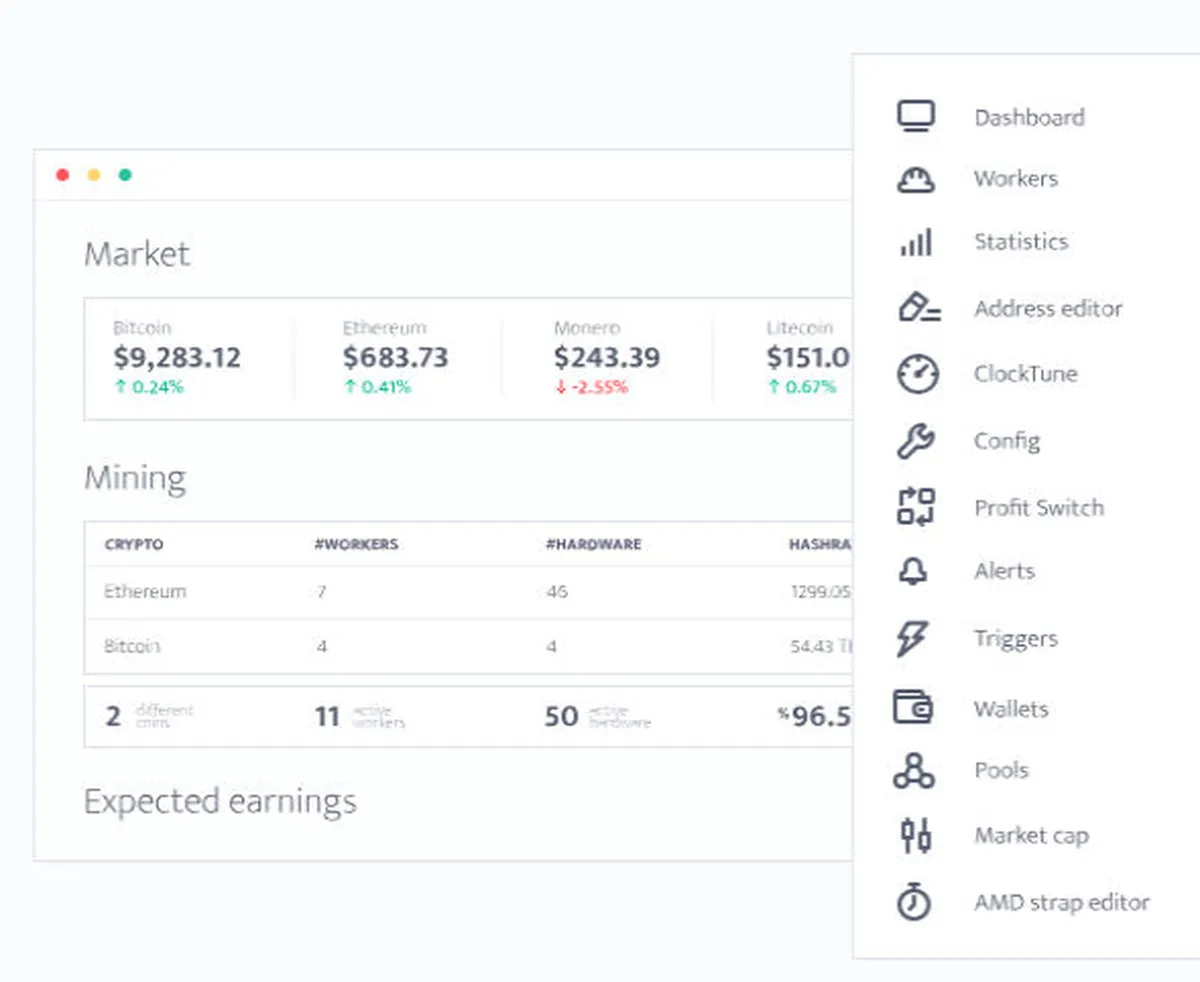This screenshot has width=1200, height=982.
Task: Click the Bitcoin change 0.24%
Action: [148, 387]
